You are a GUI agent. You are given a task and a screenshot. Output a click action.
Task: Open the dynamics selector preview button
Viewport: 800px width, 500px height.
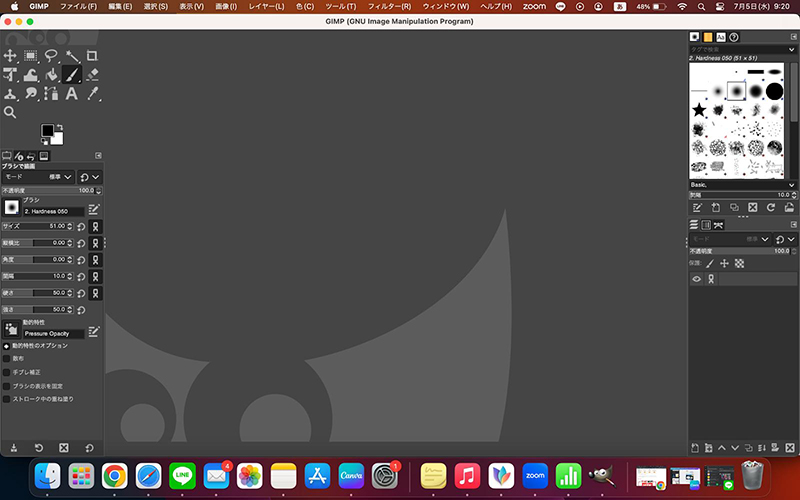11,330
